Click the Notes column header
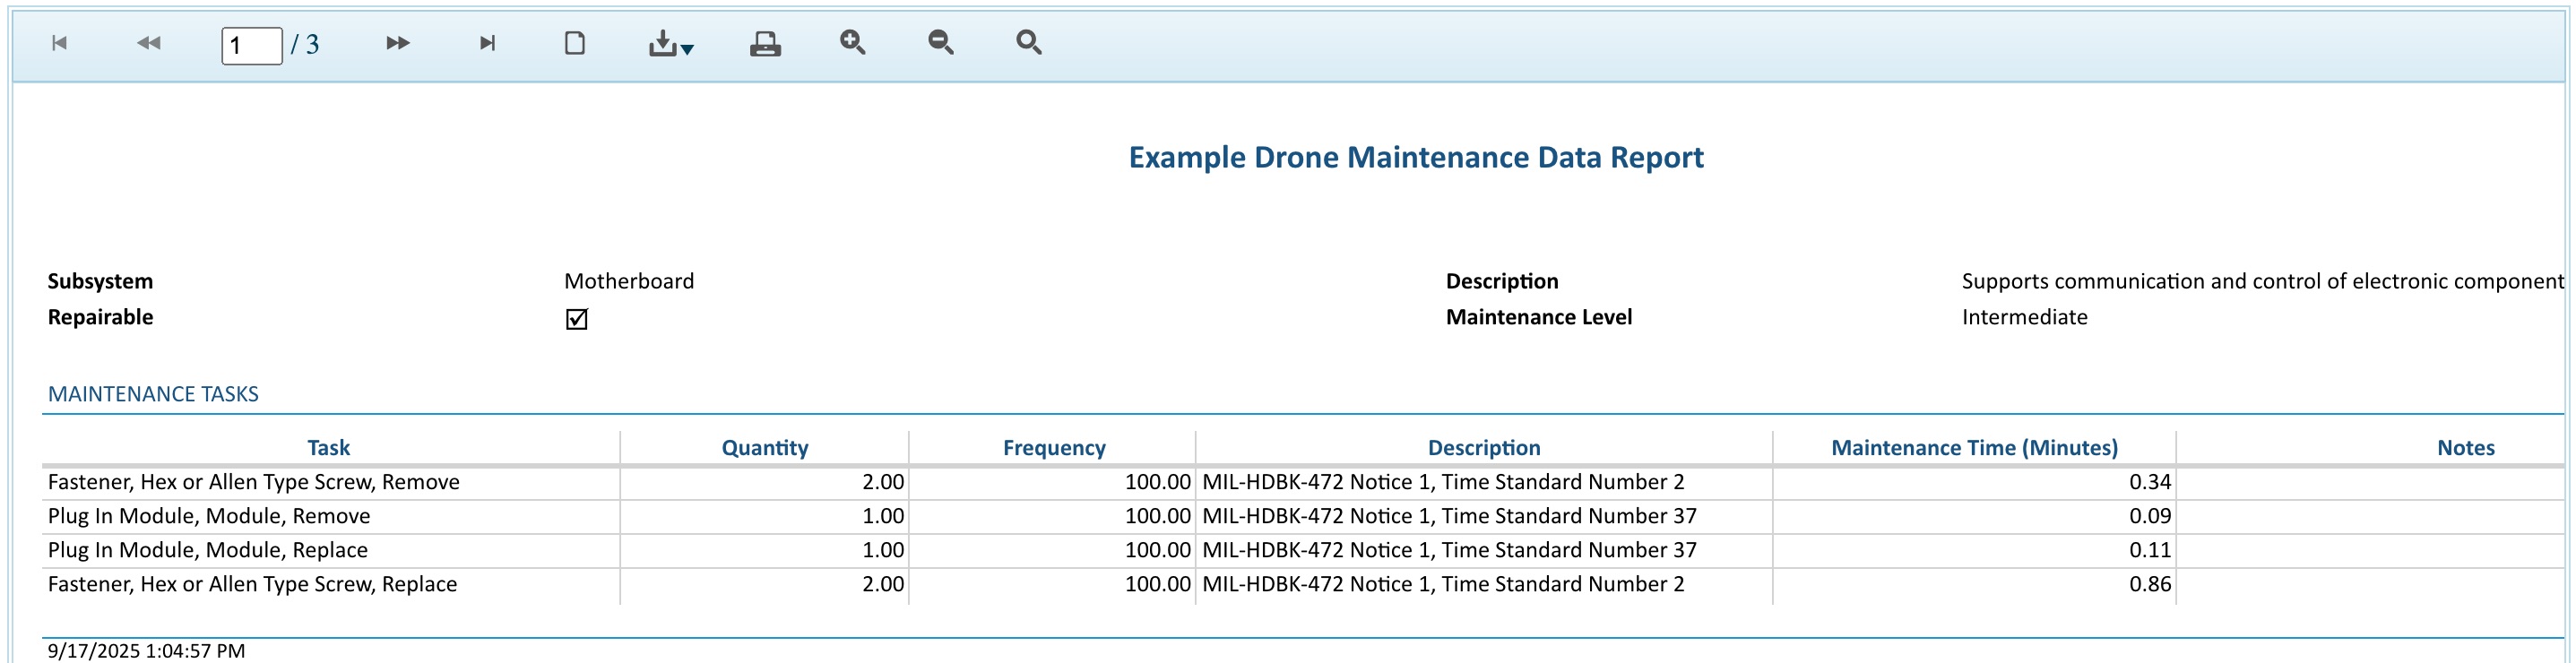The width and height of the screenshot is (2576, 663). (x=2464, y=448)
